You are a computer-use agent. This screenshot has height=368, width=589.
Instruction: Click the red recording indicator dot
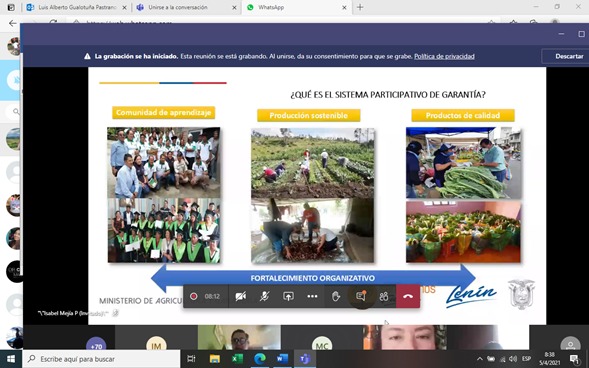coord(193,296)
